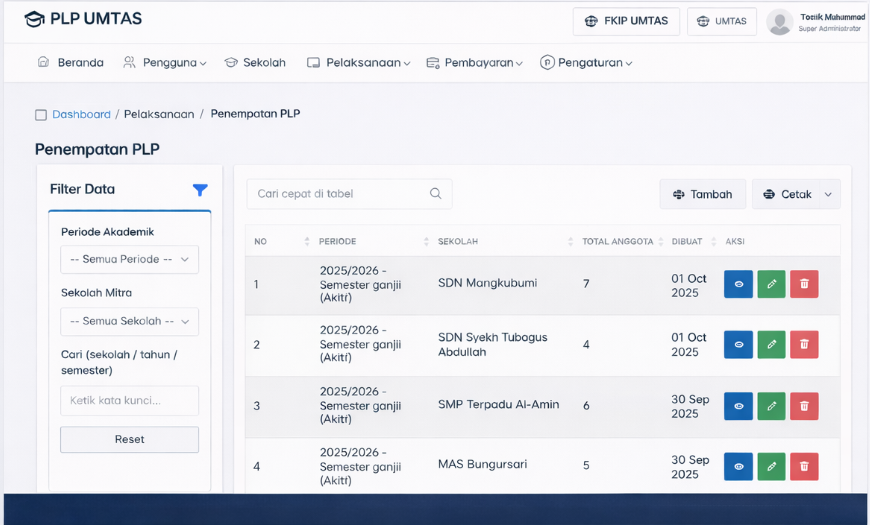Follow the Dashboard breadcrumb link
870x525 pixels.
point(82,114)
